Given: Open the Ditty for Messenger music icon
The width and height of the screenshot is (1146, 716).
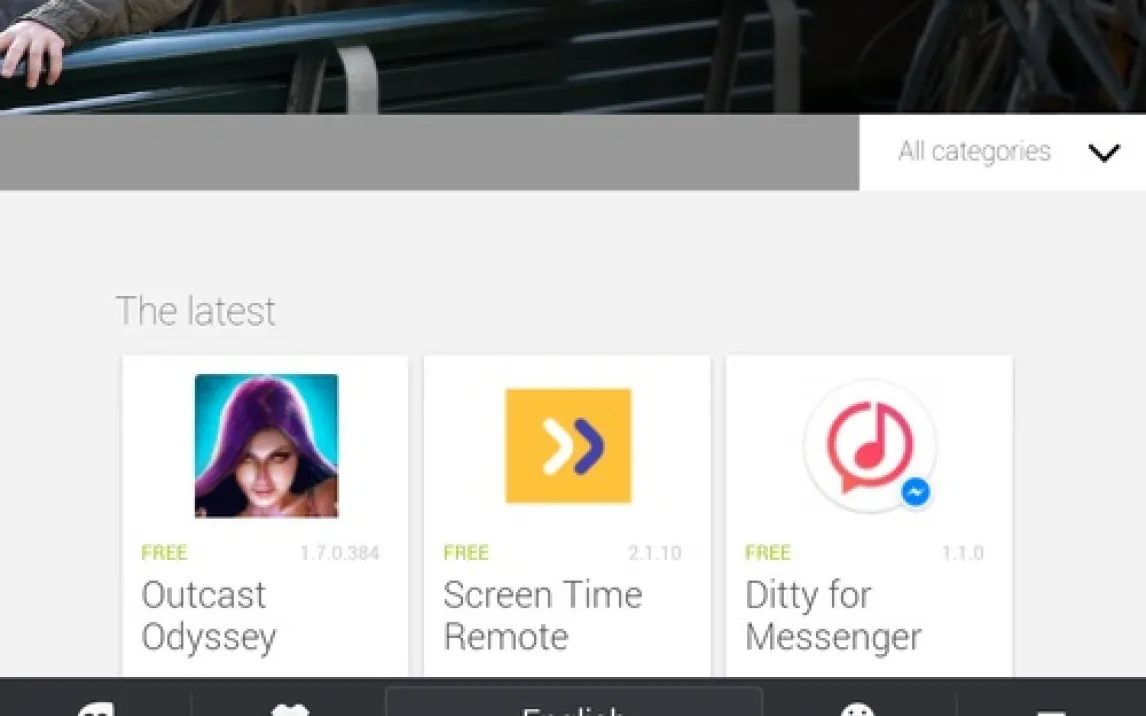Looking at the screenshot, I should click(868, 443).
